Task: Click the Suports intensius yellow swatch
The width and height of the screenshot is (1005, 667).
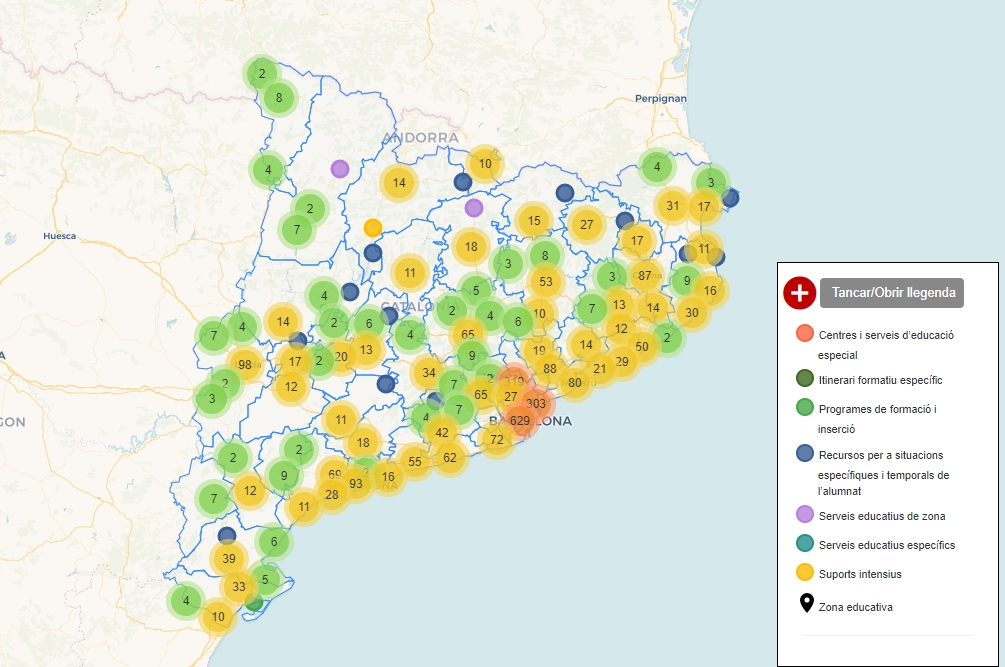Action: point(805,573)
